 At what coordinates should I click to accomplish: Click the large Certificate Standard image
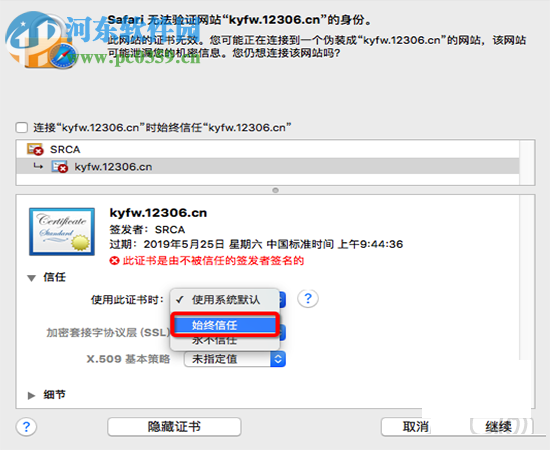(62, 231)
